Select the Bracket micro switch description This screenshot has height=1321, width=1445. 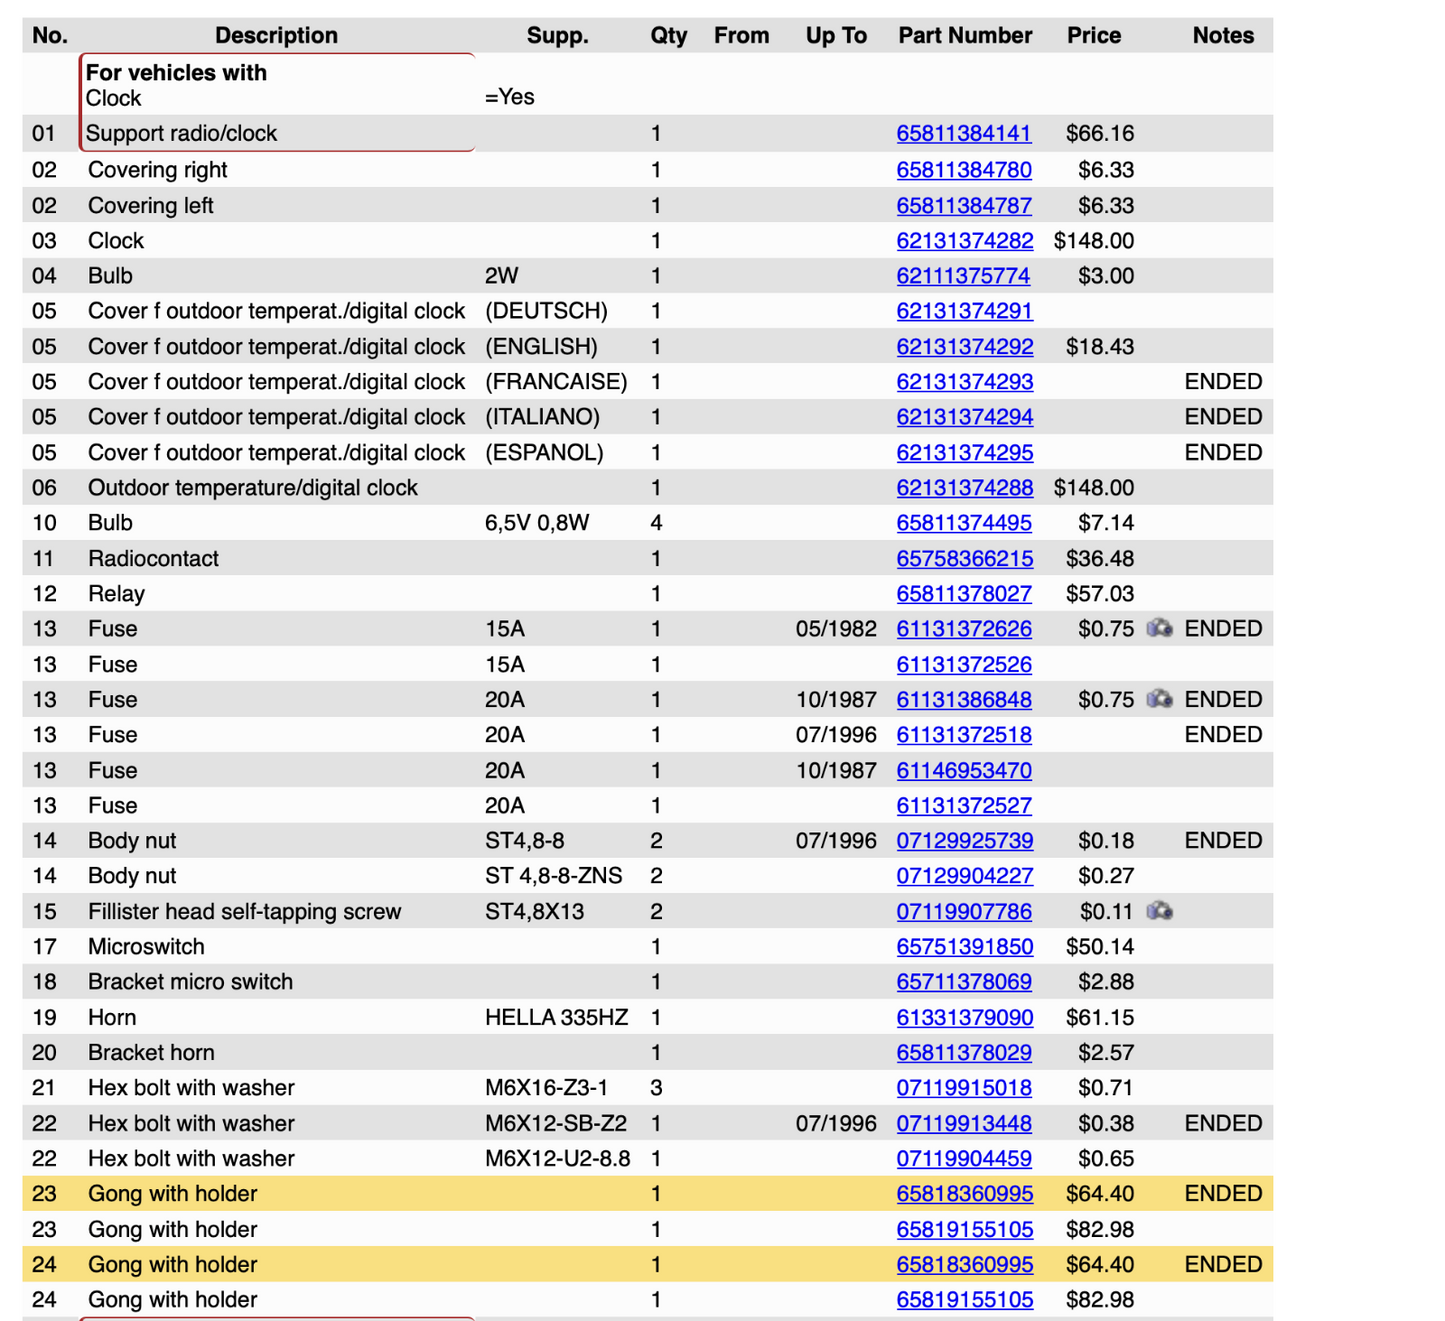click(190, 982)
